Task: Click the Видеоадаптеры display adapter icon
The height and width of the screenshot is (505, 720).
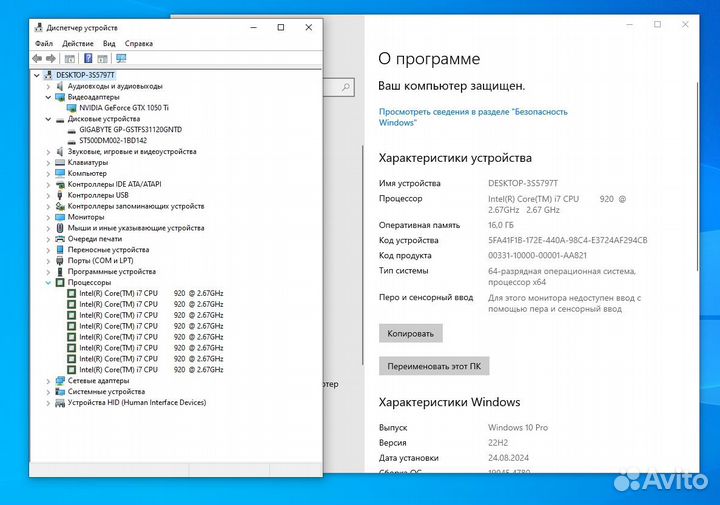Action: (x=60, y=97)
